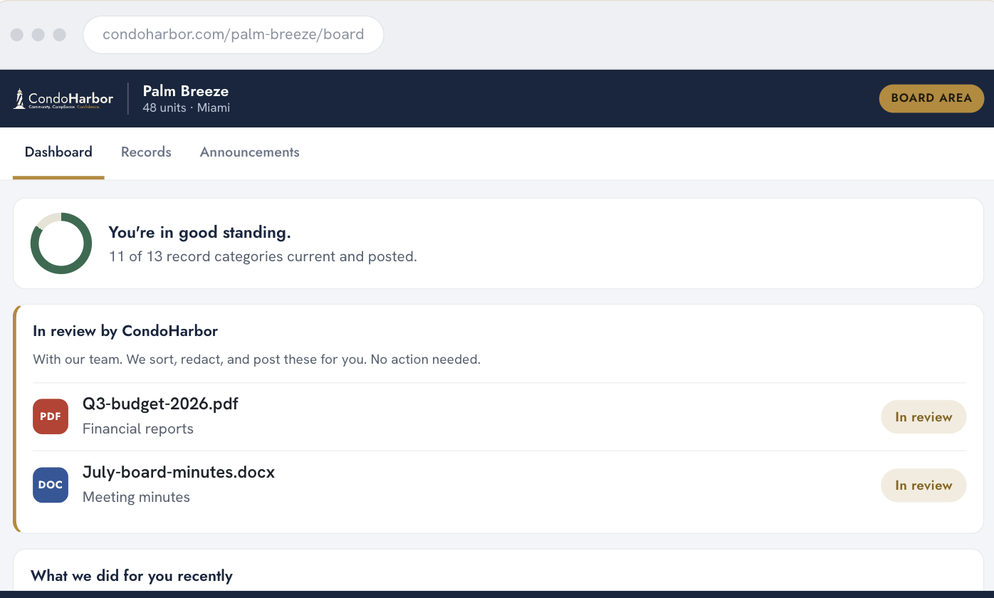Click the green compliance progress ring
Screen dimensions: 994x598
click(x=61, y=244)
